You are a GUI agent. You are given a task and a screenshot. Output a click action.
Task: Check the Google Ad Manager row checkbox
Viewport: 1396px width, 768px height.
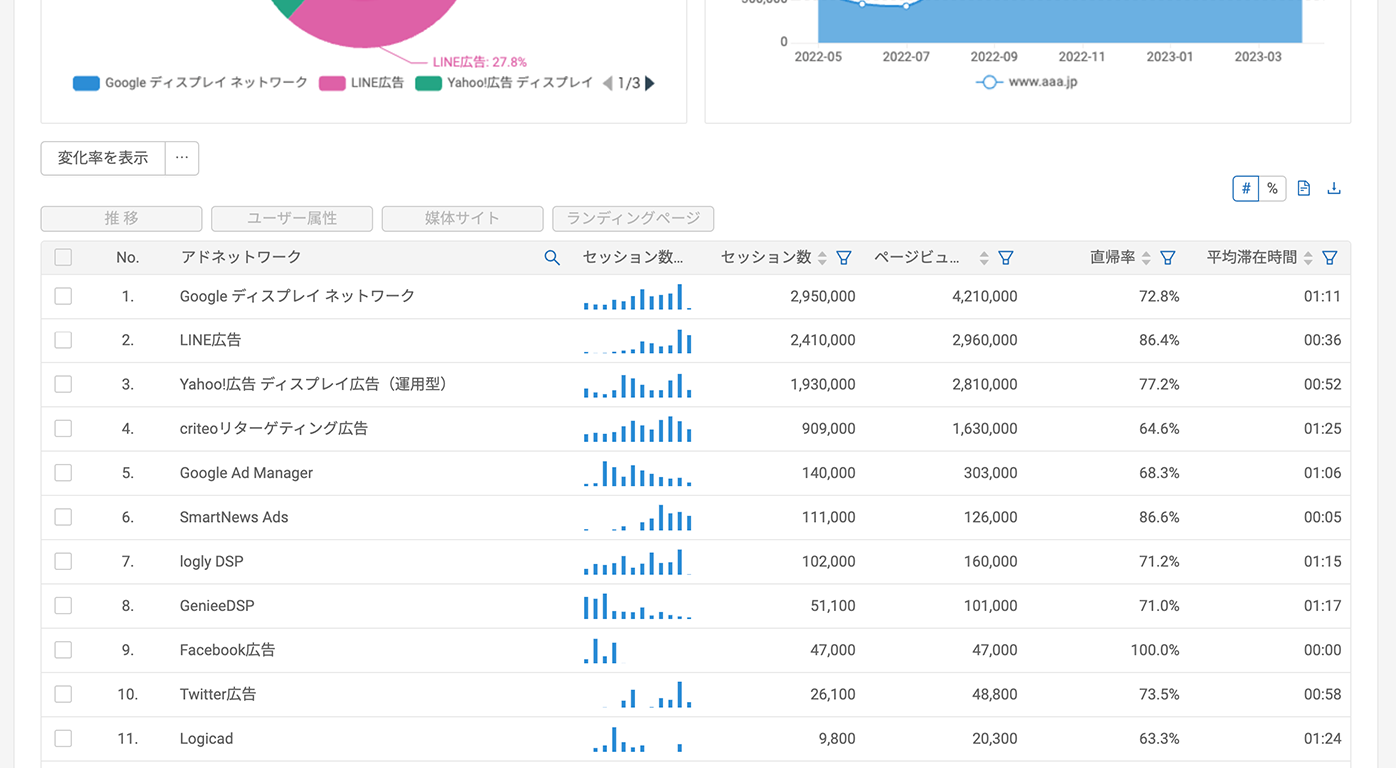(x=63, y=473)
